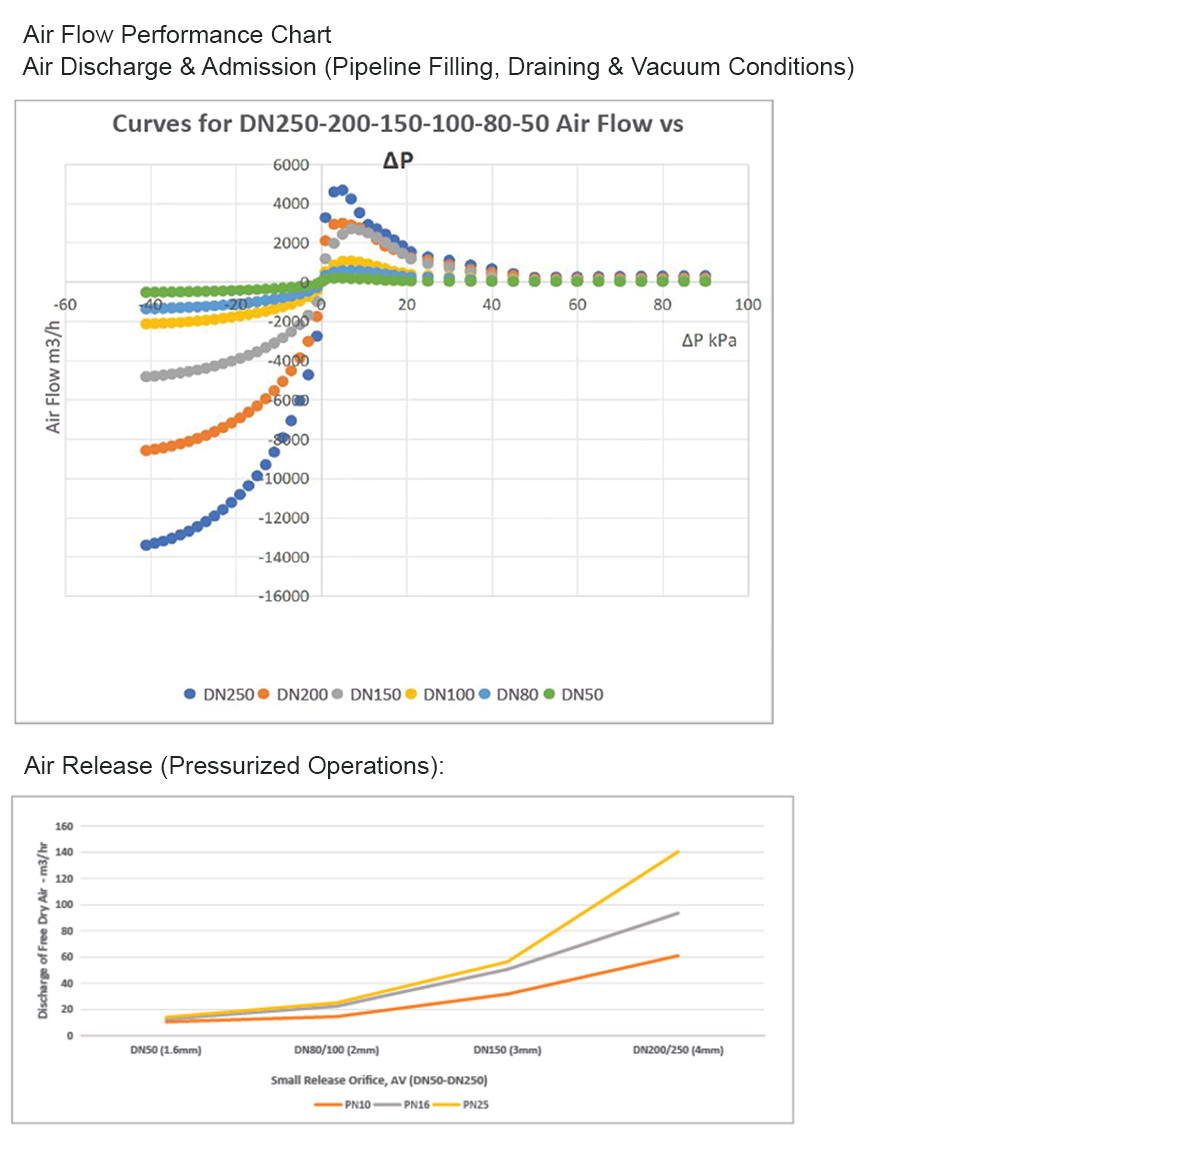
Task: Select the PN16 gray legend line
Action: (388, 1105)
